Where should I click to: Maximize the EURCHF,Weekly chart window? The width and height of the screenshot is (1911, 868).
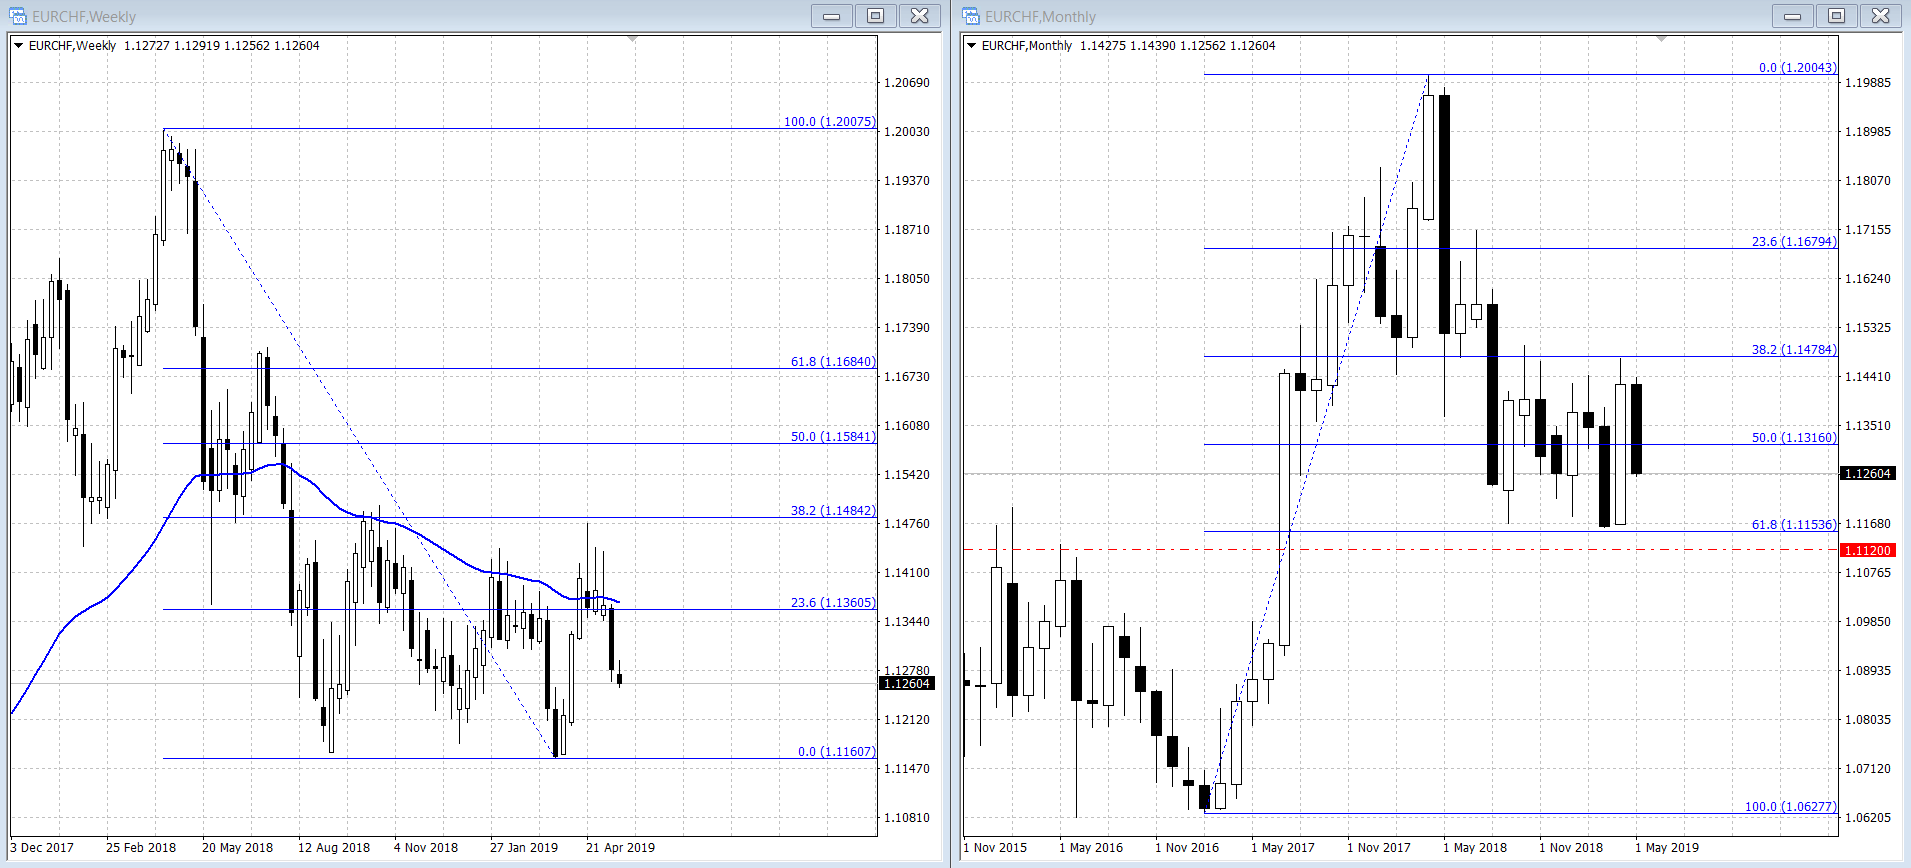click(x=875, y=16)
